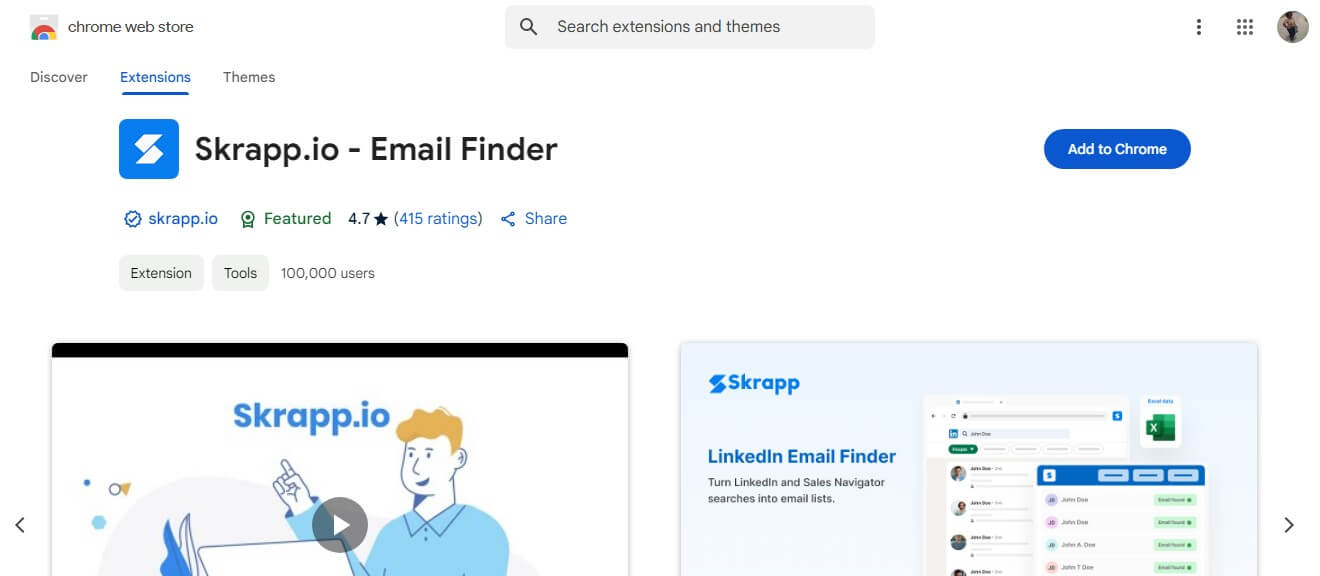Click the verified publisher badge icon
Screen dimensions: 1320x576
point(132,219)
